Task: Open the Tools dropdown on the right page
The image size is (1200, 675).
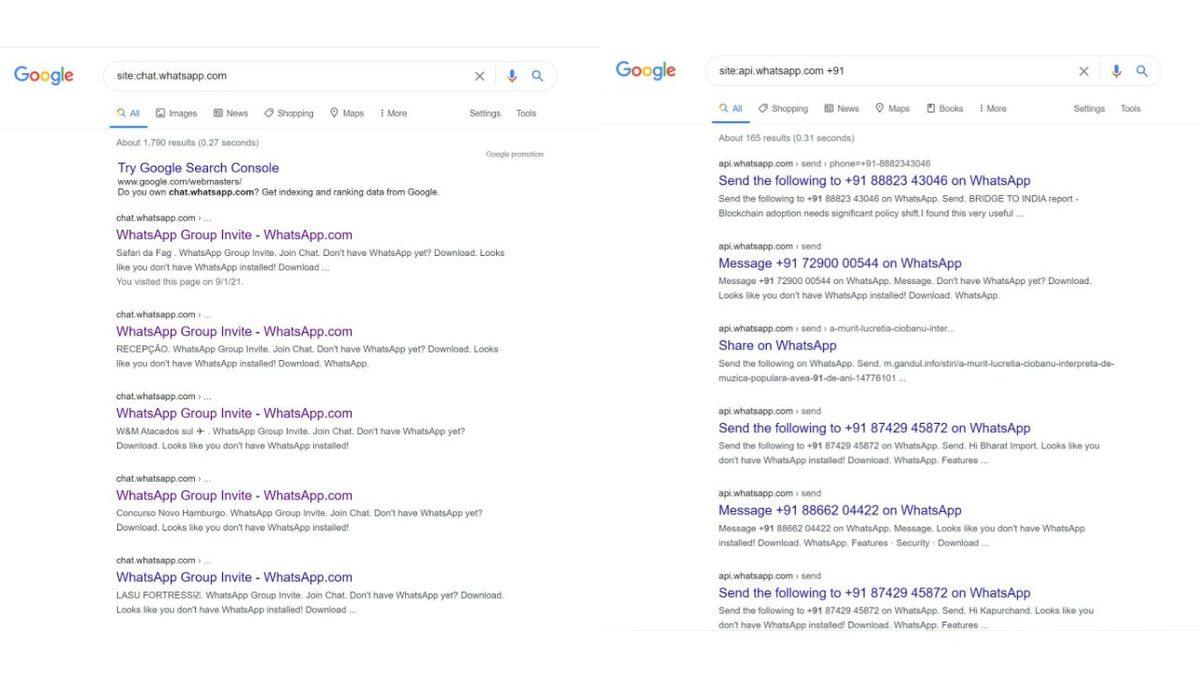Action: (x=1130, y=108)
